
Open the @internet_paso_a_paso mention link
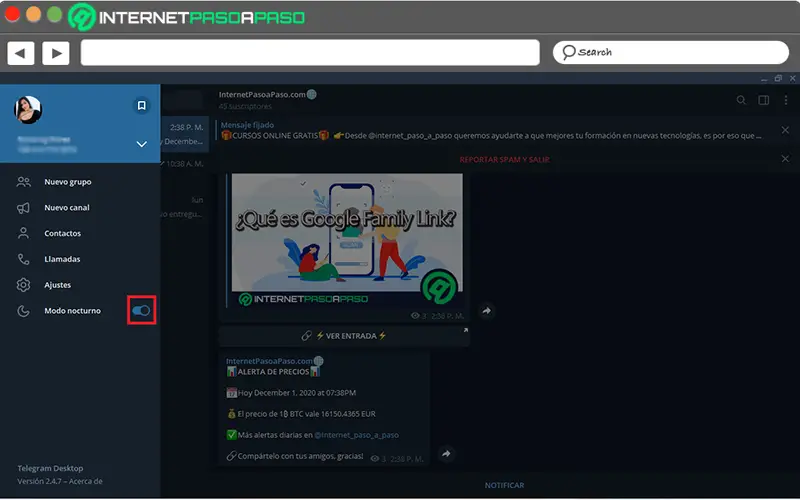[356, 435]
